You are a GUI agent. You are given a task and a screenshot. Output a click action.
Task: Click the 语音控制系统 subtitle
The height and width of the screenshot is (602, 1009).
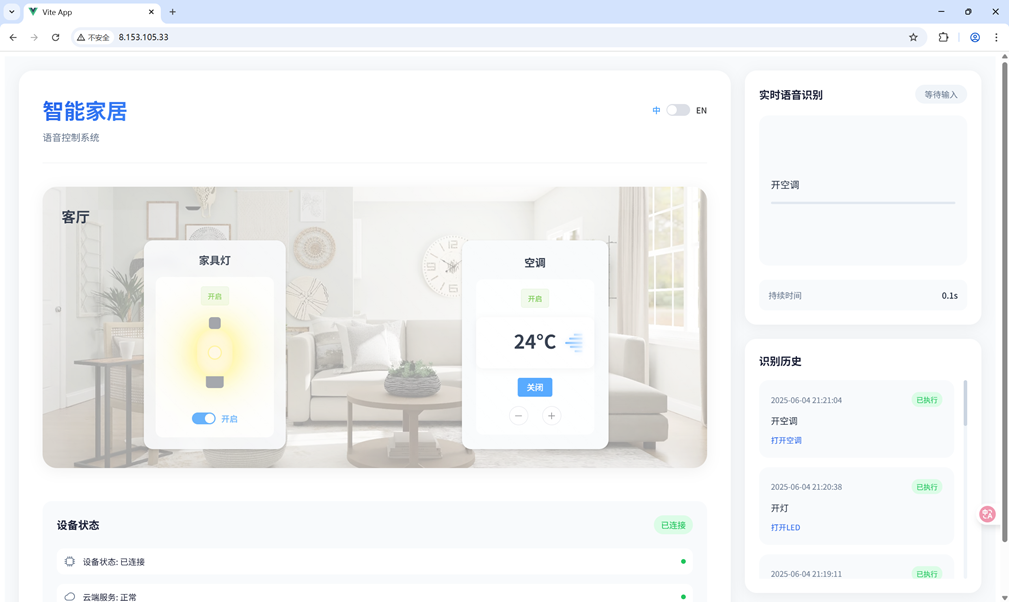(x=71, y=138)
